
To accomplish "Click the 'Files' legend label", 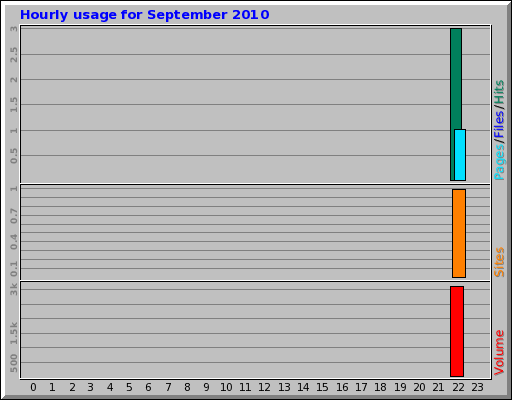I will pos(499,125).
